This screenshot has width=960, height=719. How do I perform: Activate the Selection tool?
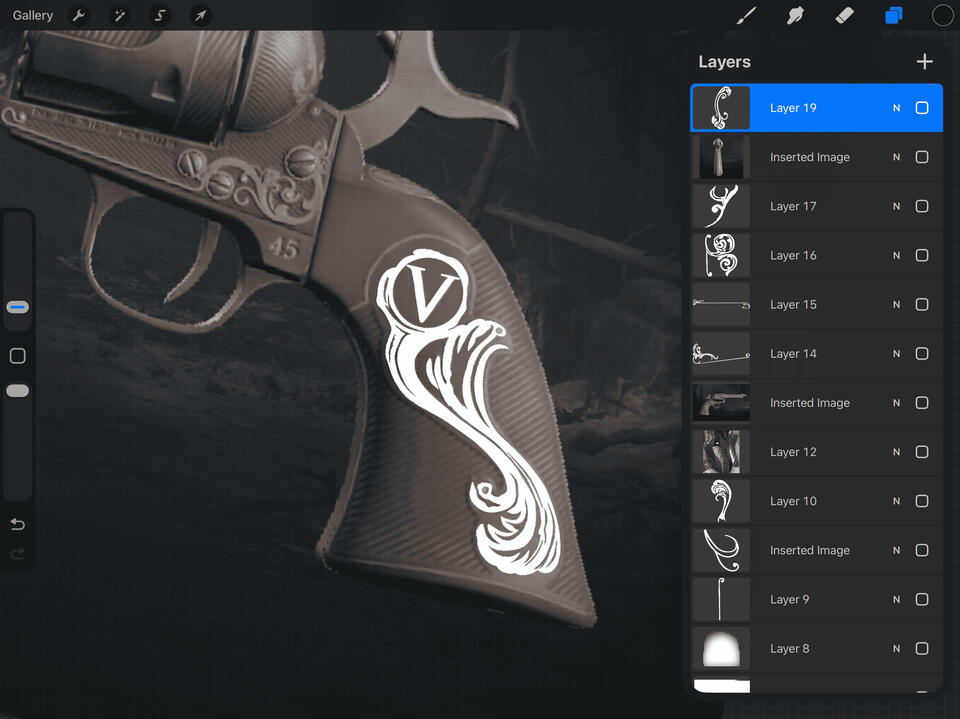160,16
